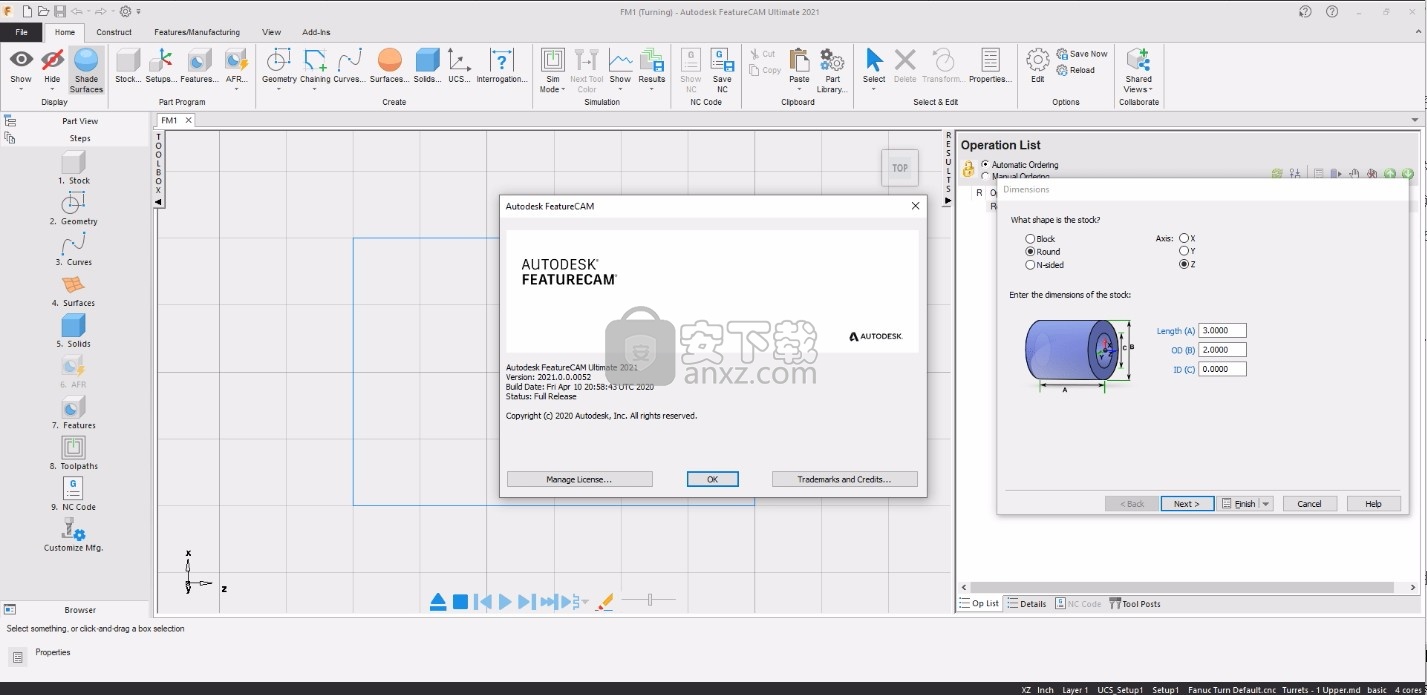Click the TOP view cube face
The width and height of the screenshot is (1427, 695).
coord(900,168)
